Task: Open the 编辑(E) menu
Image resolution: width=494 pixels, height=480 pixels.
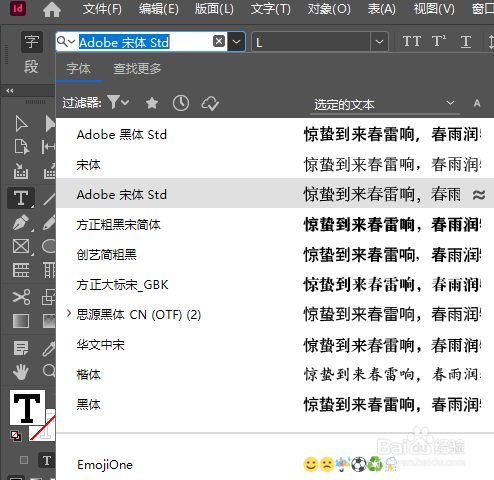Action: click(x=159, y=9)
